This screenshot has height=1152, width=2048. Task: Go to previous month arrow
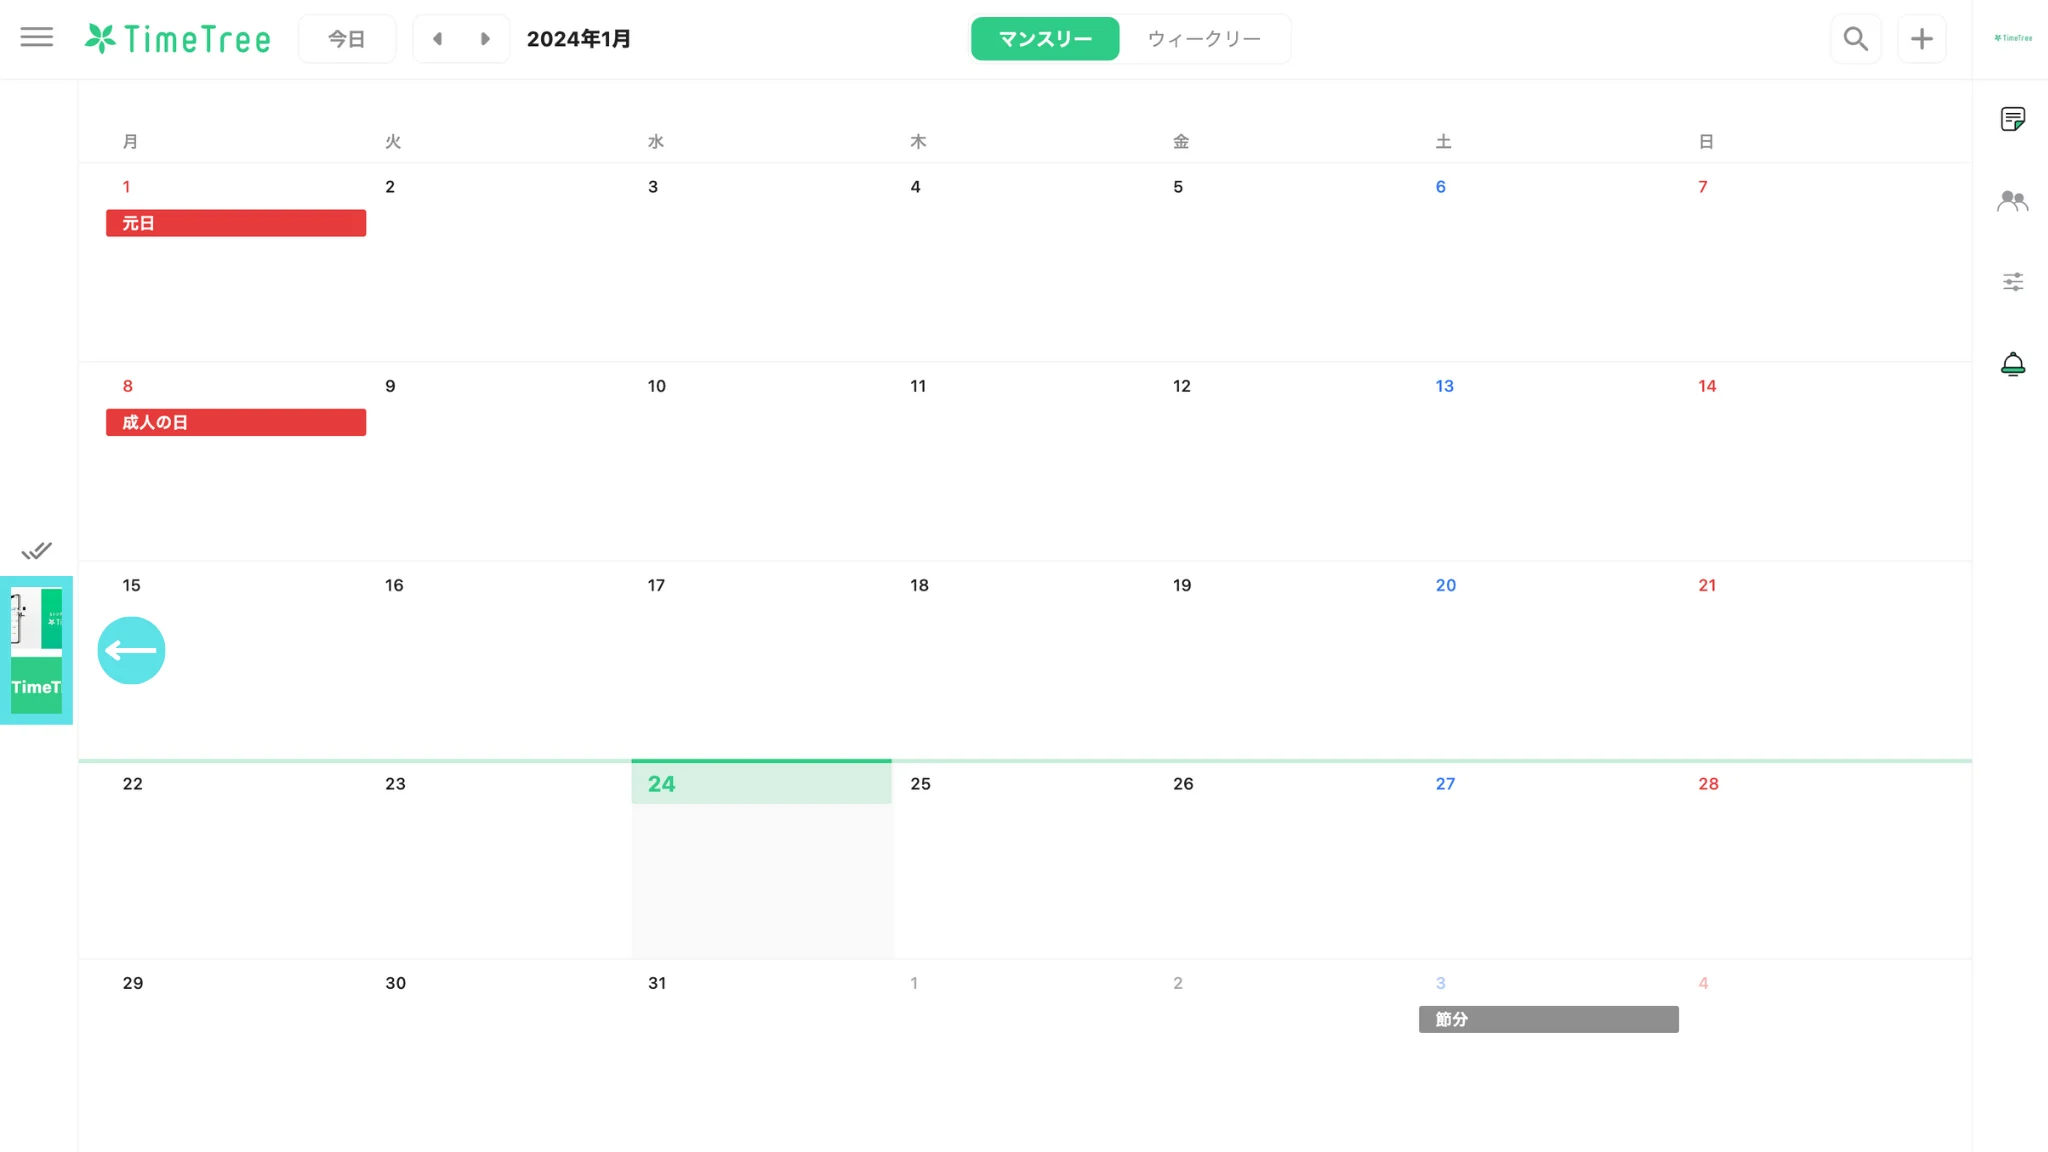(x=437, y=39)
